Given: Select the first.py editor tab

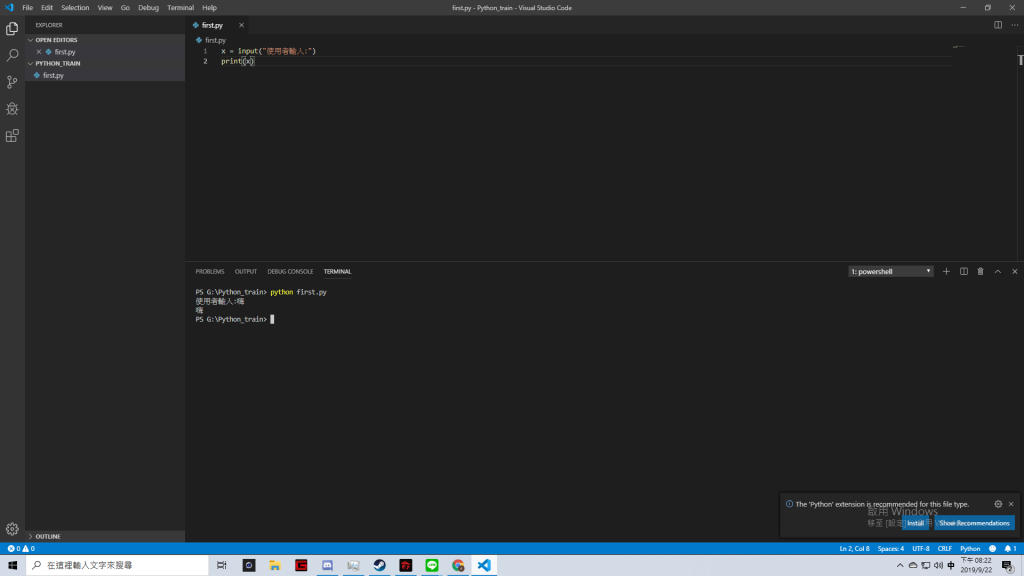Looking at the screenshot, I should coord(212,25).
